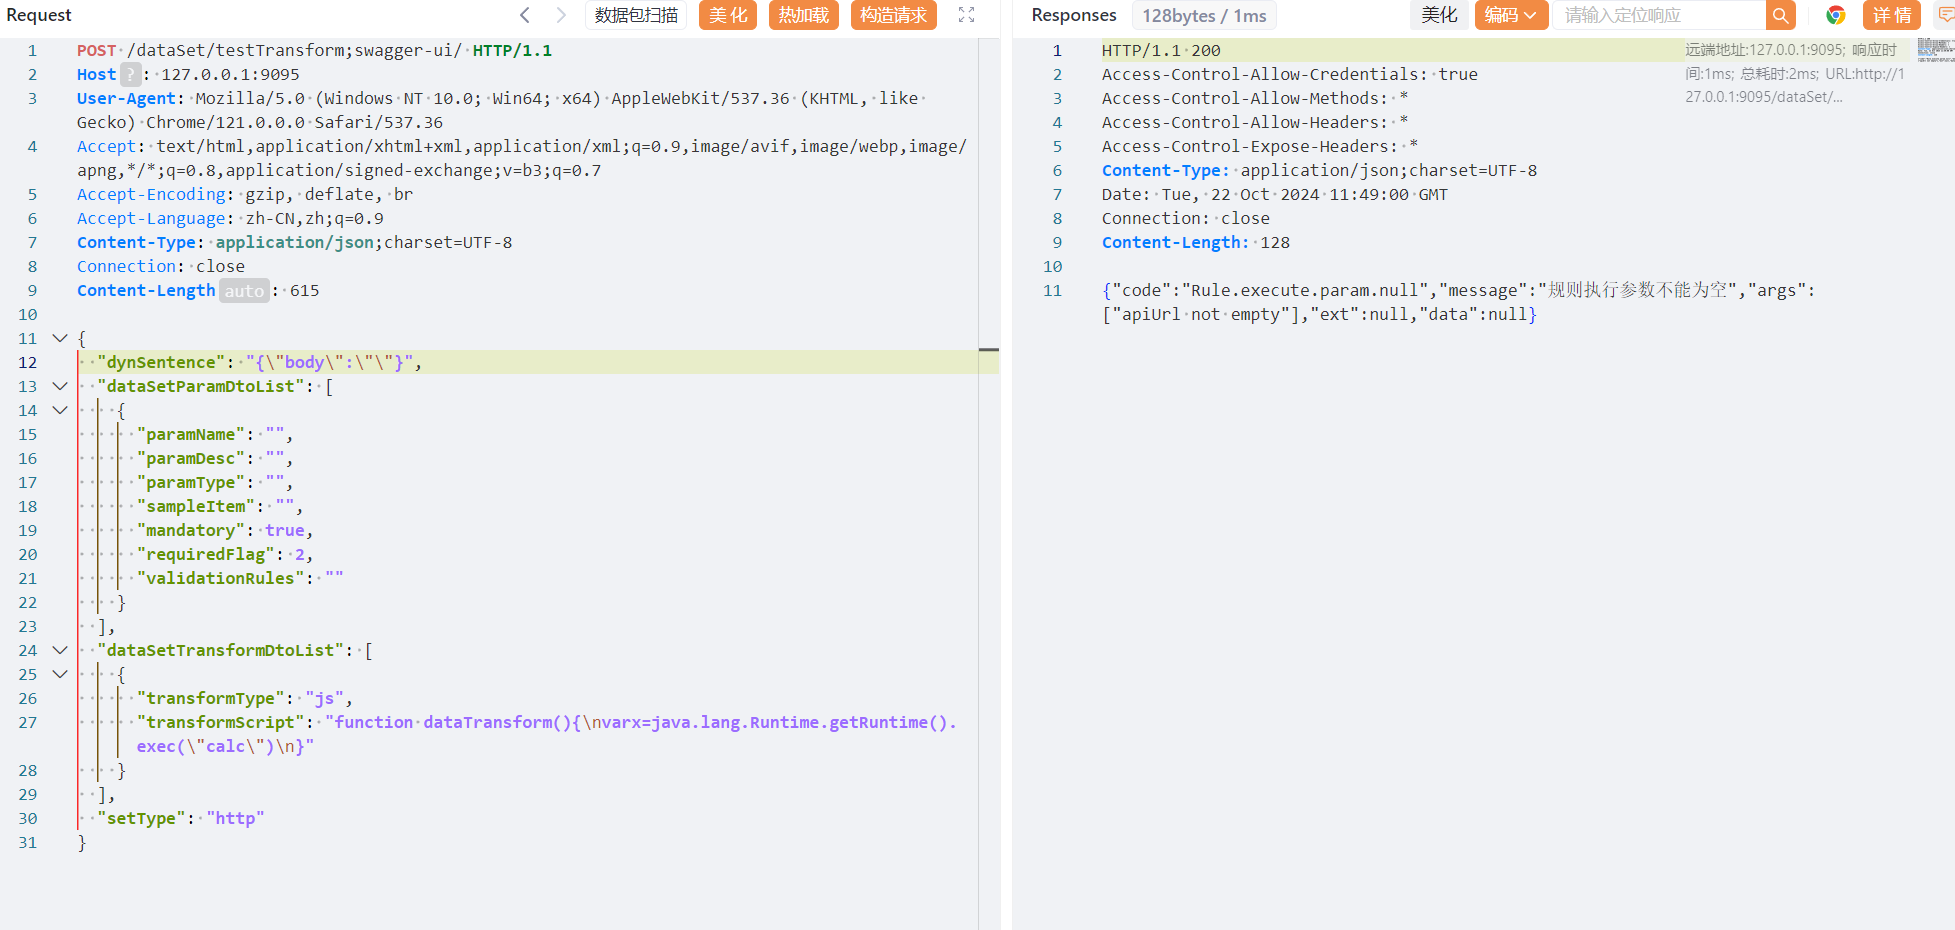Go to the previous request with left chevron
Screen dimensions: 1955x930
(x=525, y=15)
